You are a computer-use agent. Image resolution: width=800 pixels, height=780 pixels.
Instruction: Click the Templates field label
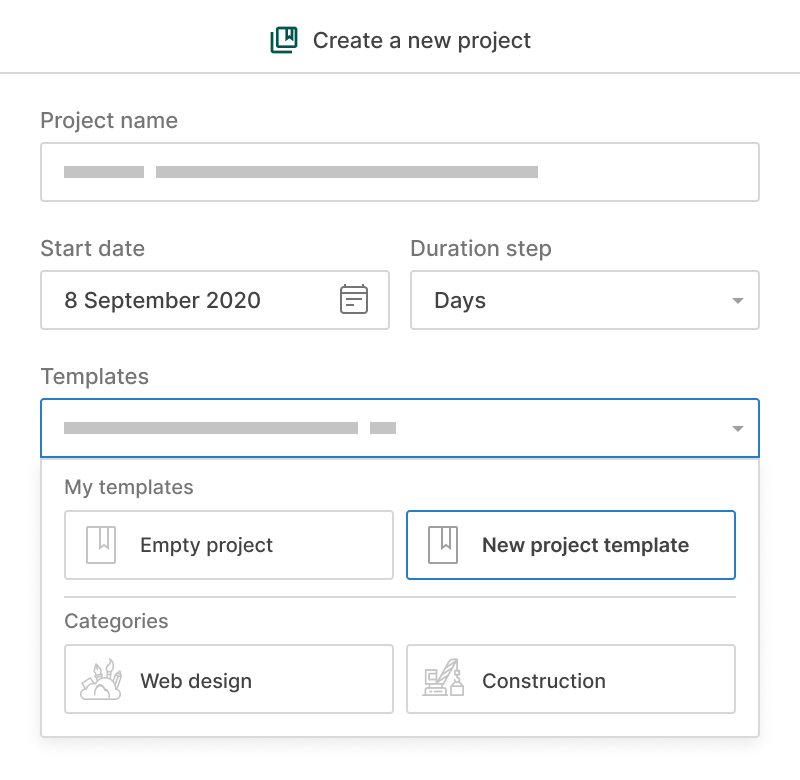(94, 377)
